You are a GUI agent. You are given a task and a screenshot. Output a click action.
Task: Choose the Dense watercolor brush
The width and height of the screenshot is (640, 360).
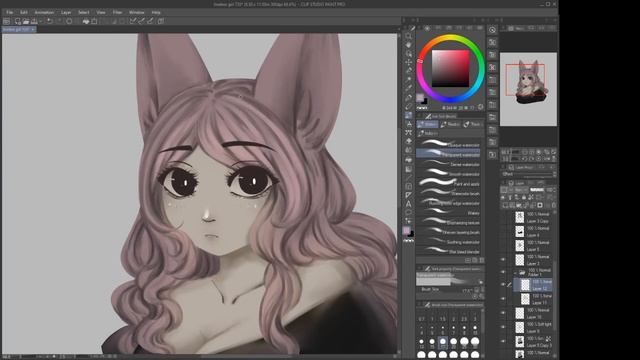448,164
